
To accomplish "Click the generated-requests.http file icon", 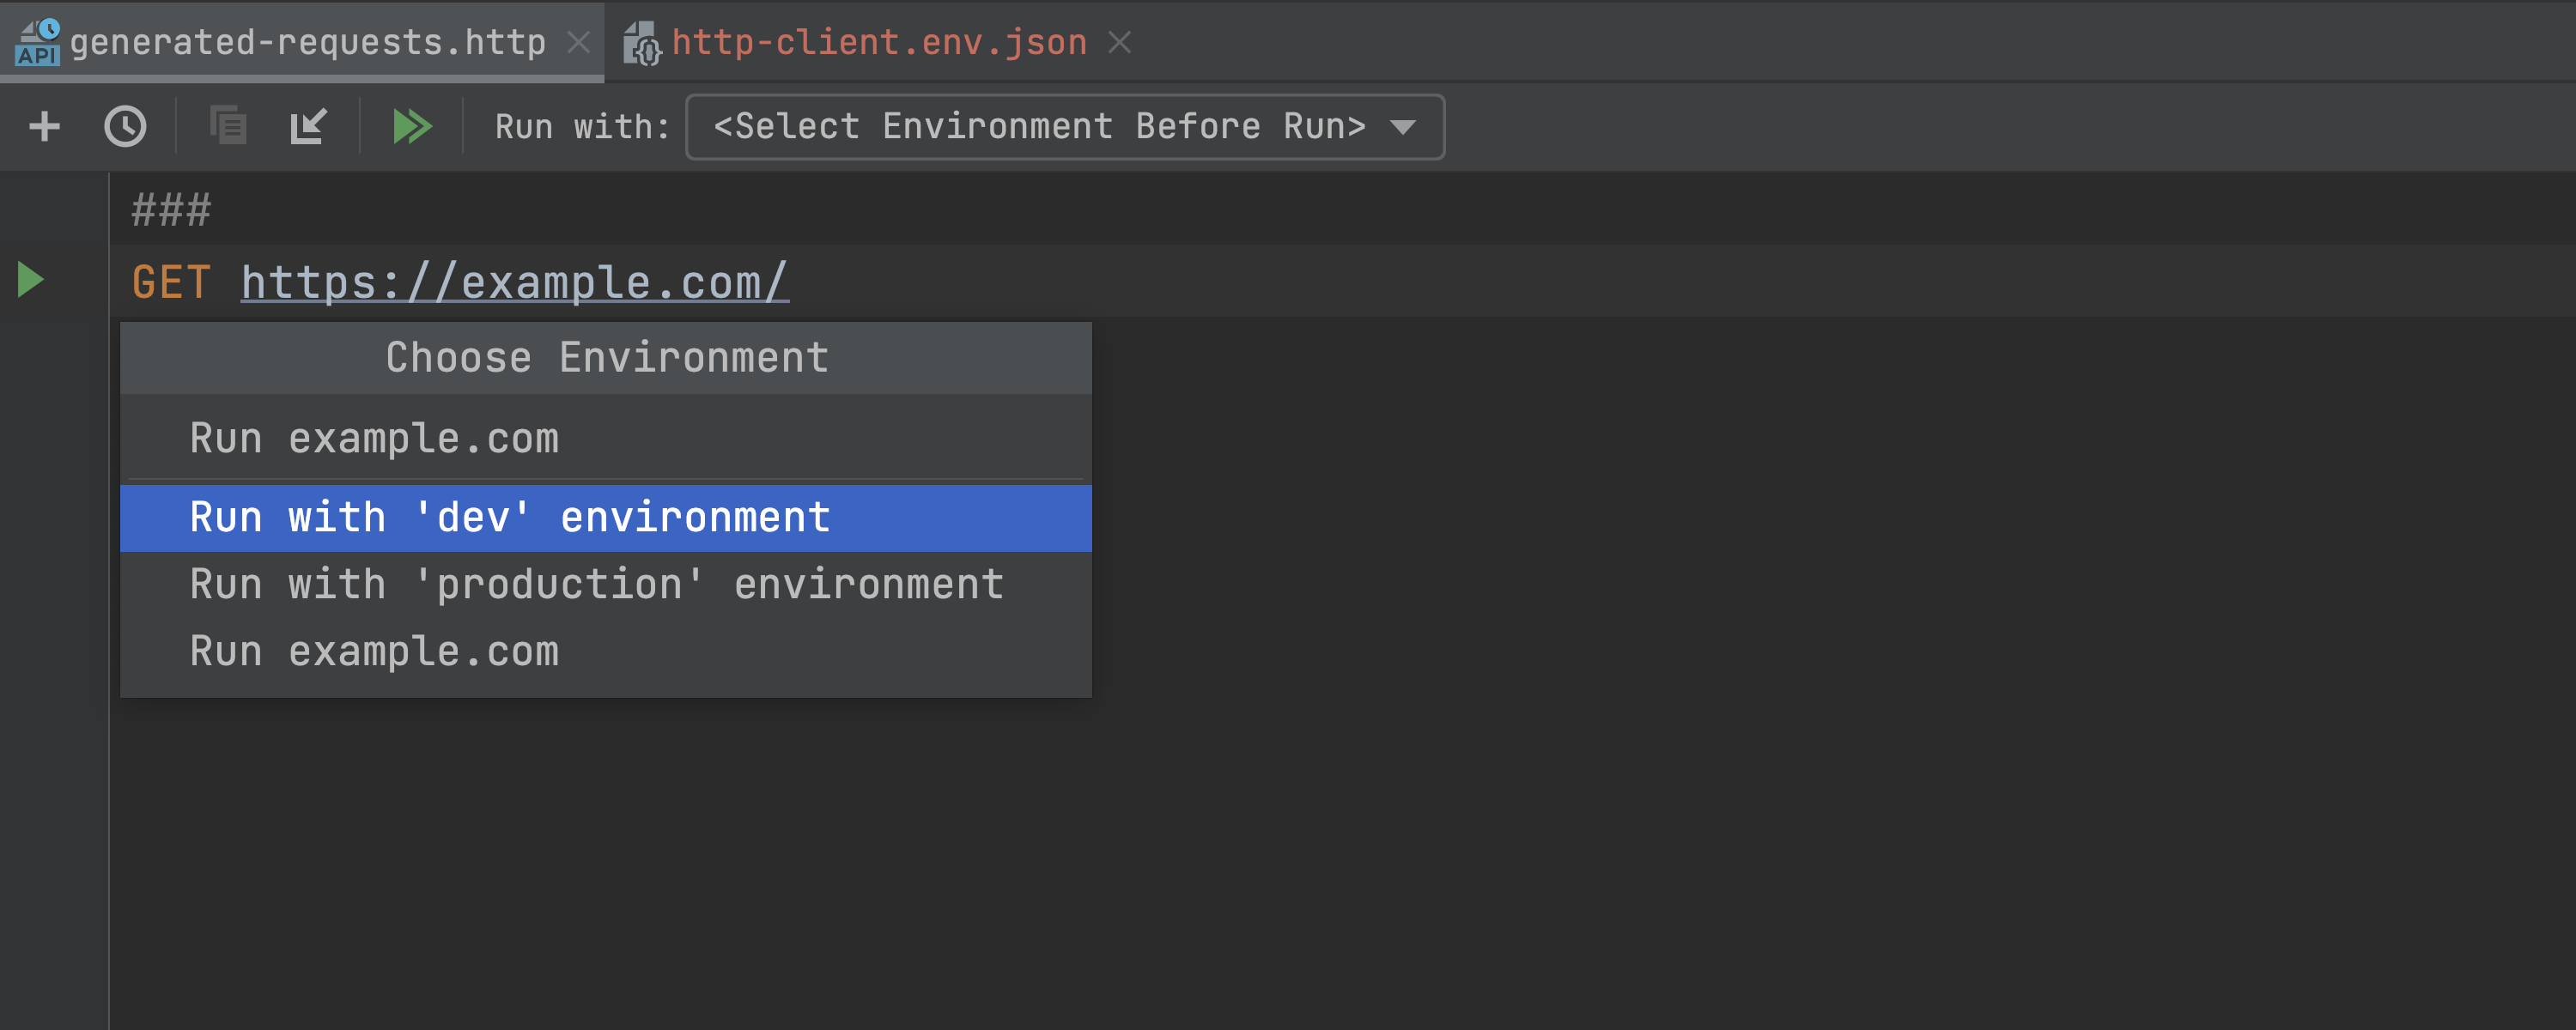I will (38, 42).
